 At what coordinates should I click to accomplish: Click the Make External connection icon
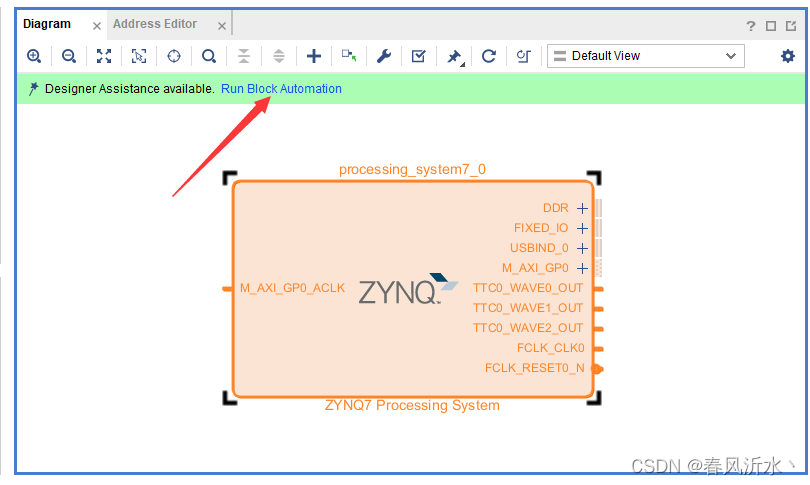coord(349,56)
